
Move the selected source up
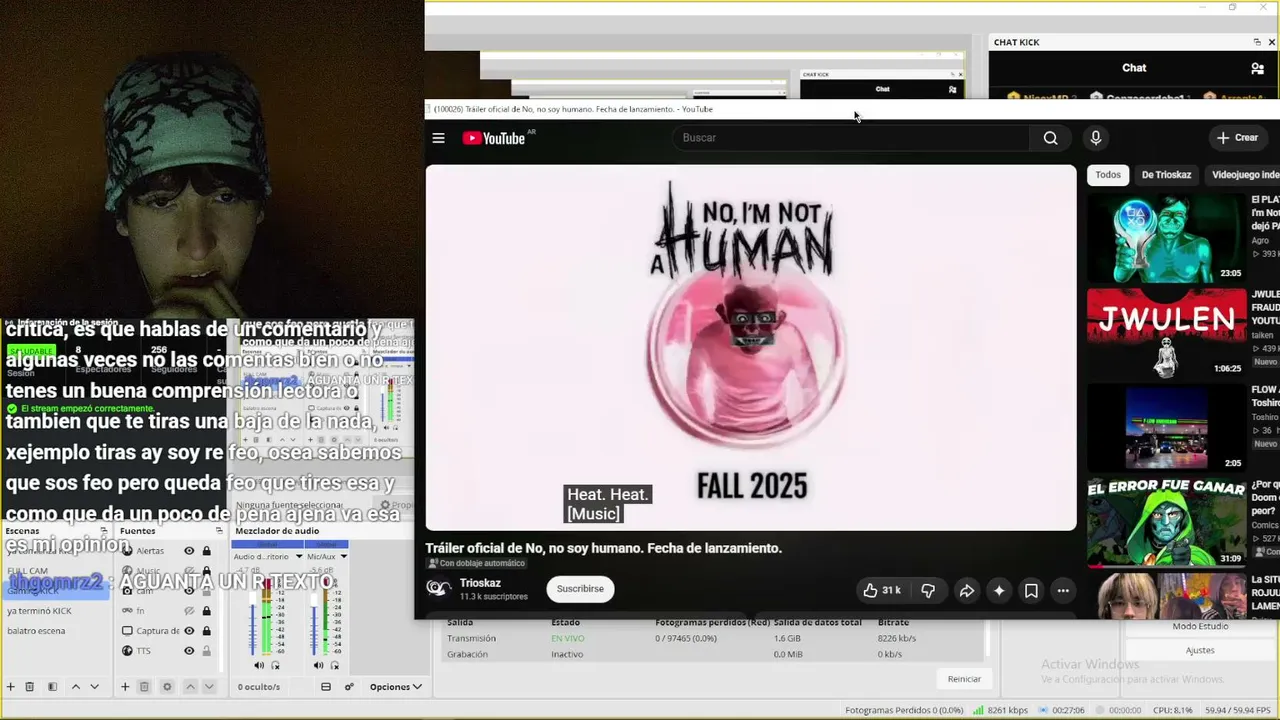190,687
